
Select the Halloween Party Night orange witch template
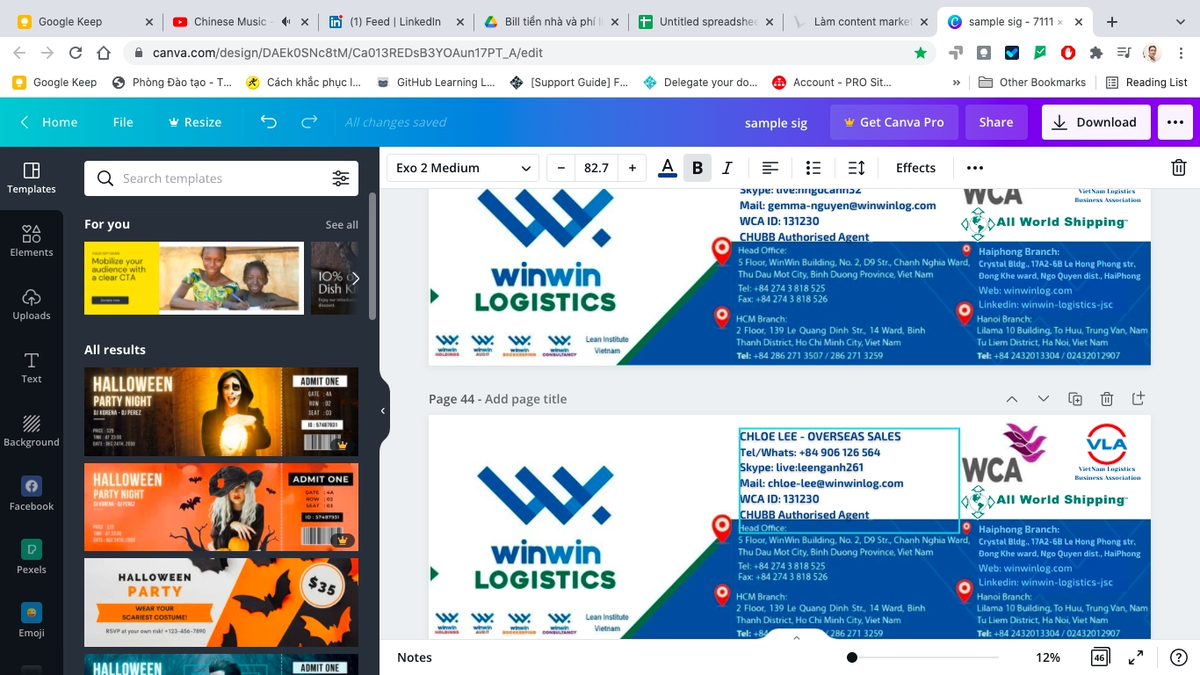click(x=220, y=507)
